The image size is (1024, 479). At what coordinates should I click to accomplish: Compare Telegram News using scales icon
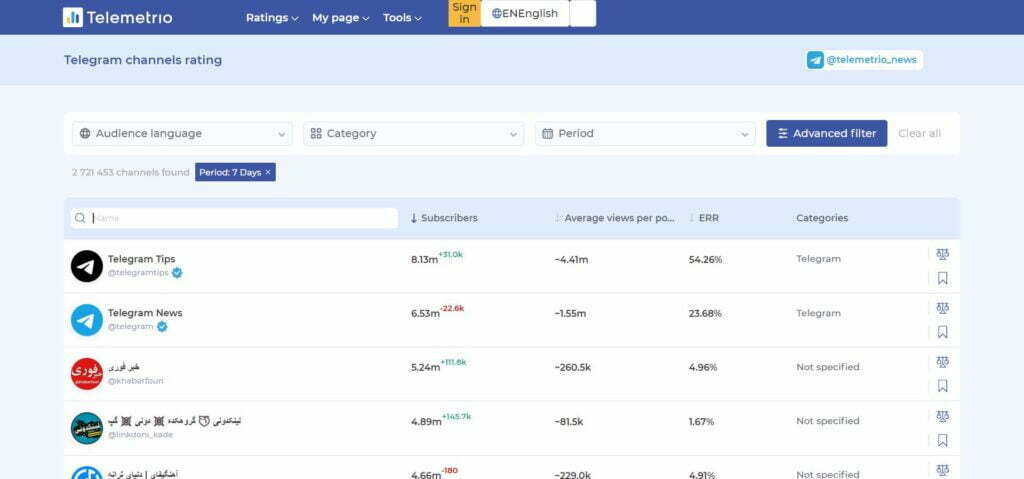tap(942, 308)
